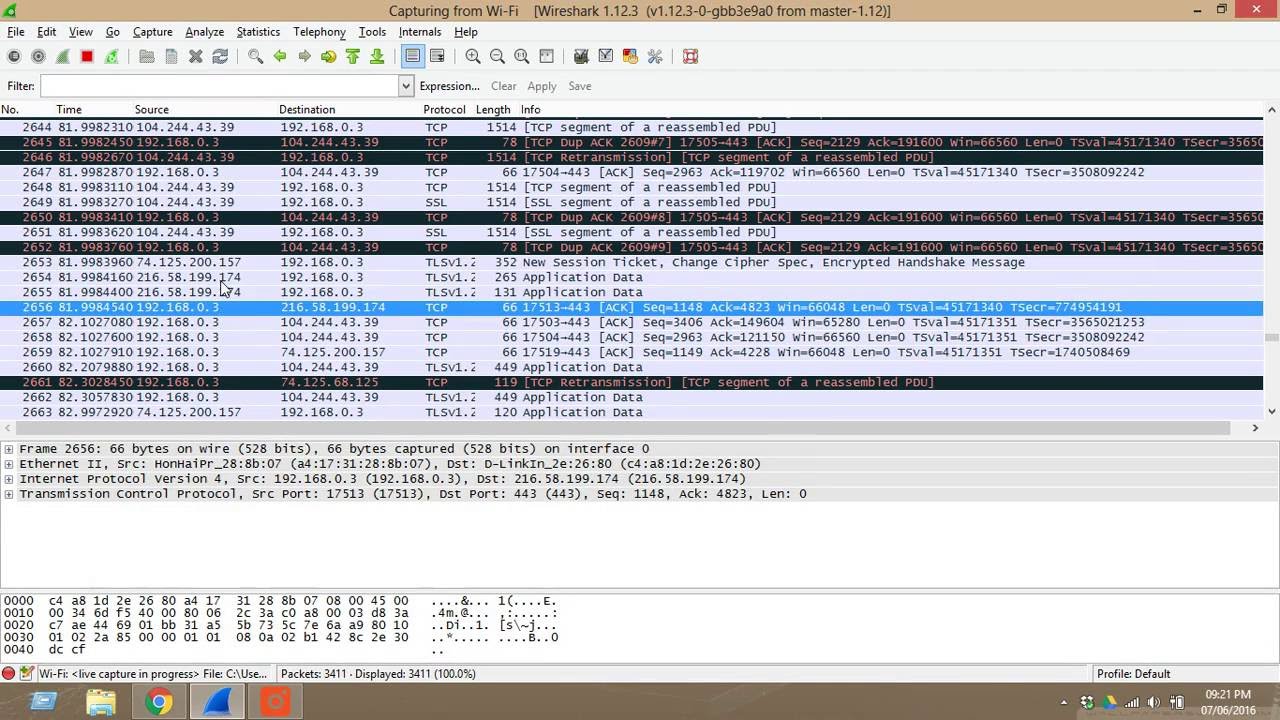
Task: Zoom out on packet text
Action: (497, 57)
